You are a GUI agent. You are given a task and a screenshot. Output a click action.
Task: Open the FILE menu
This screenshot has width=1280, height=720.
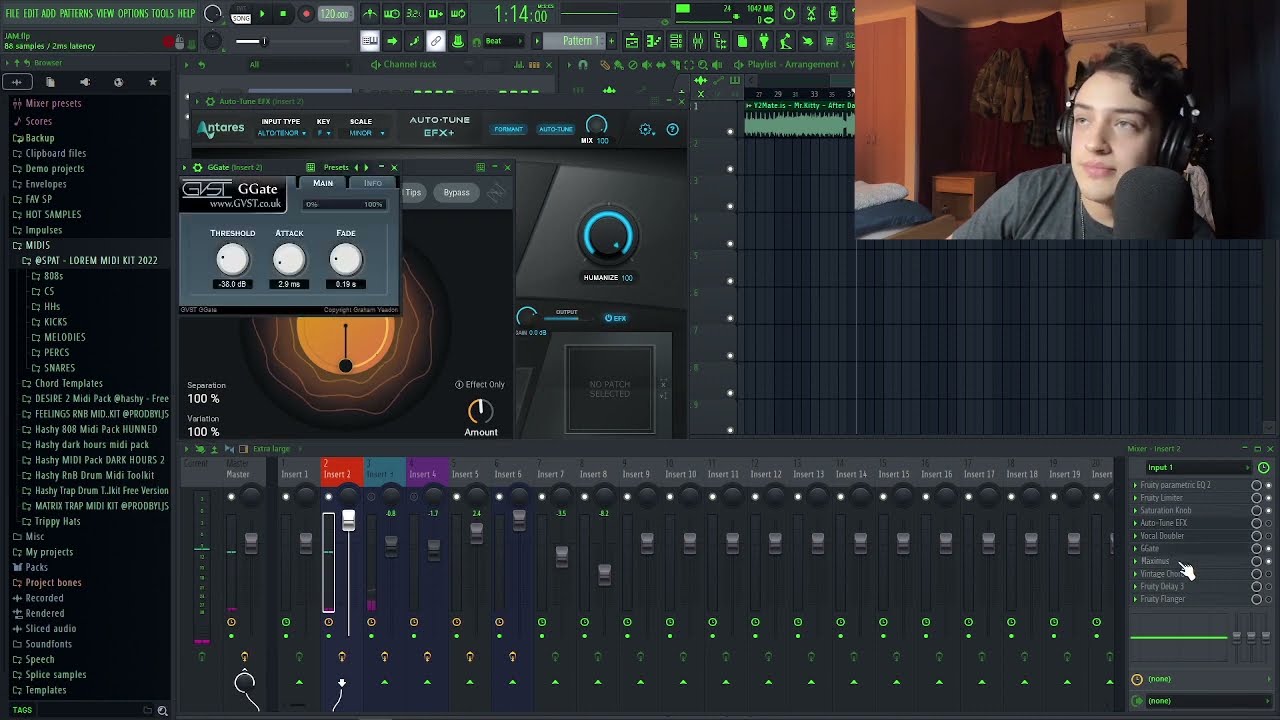coord(13,13)
